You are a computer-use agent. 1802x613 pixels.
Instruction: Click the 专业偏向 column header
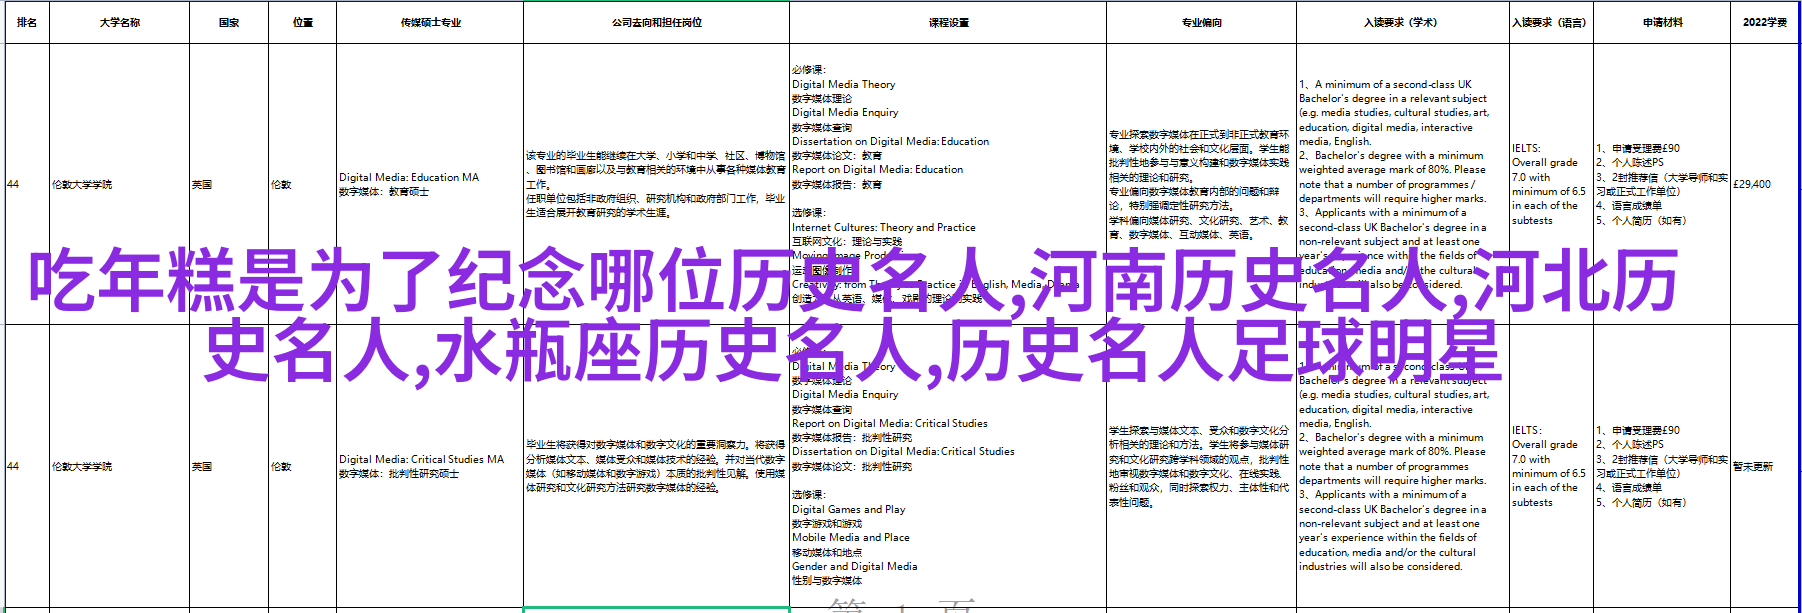click(x=1201, y=22)
